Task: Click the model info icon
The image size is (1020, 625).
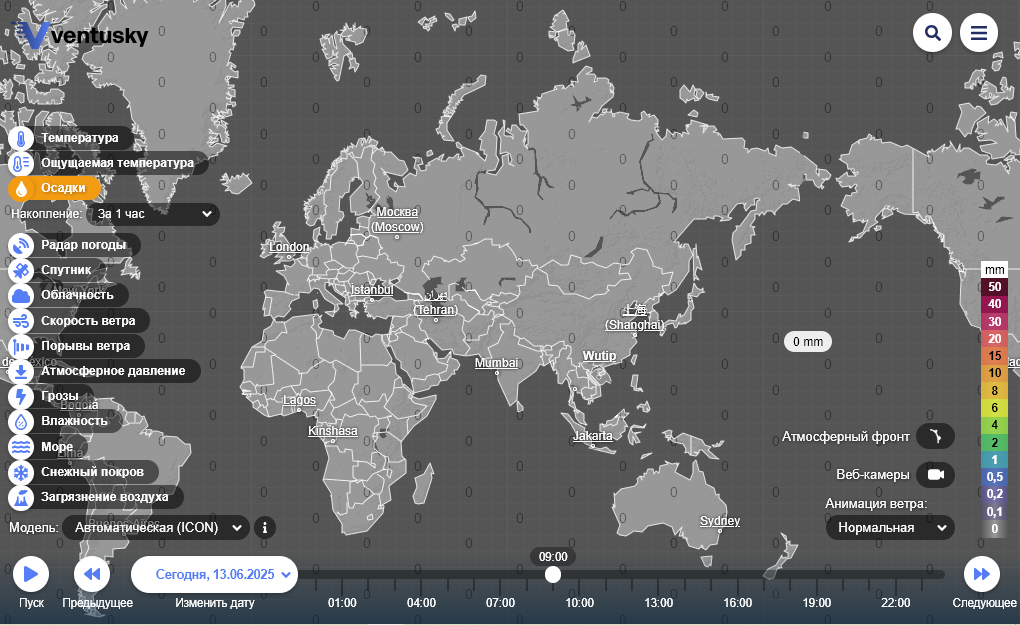Action: (x=265, y=527)
